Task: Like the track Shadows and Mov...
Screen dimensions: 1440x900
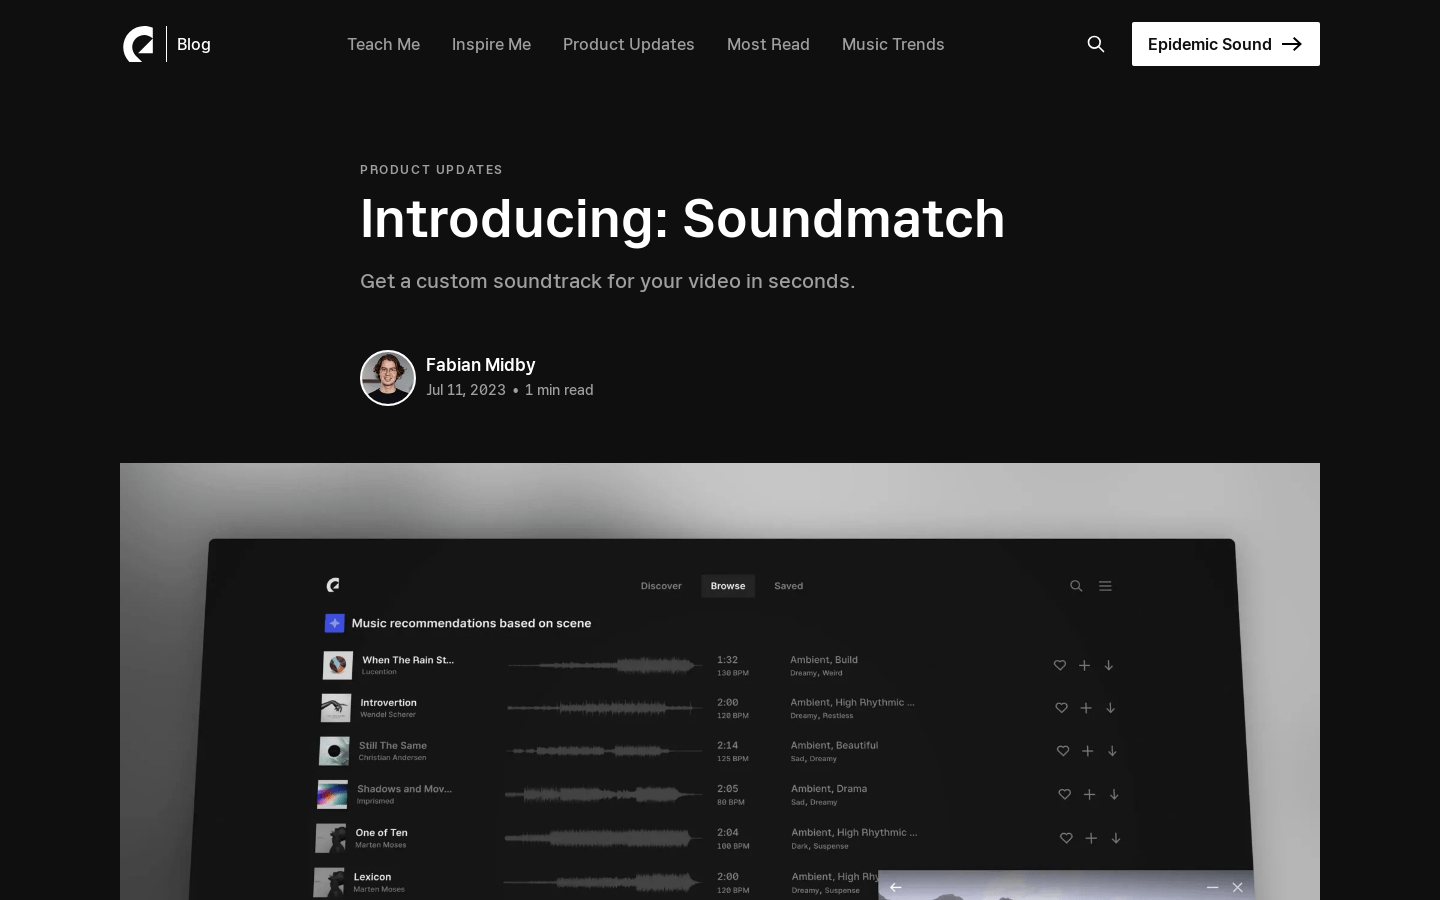Action: (1064, 795)
